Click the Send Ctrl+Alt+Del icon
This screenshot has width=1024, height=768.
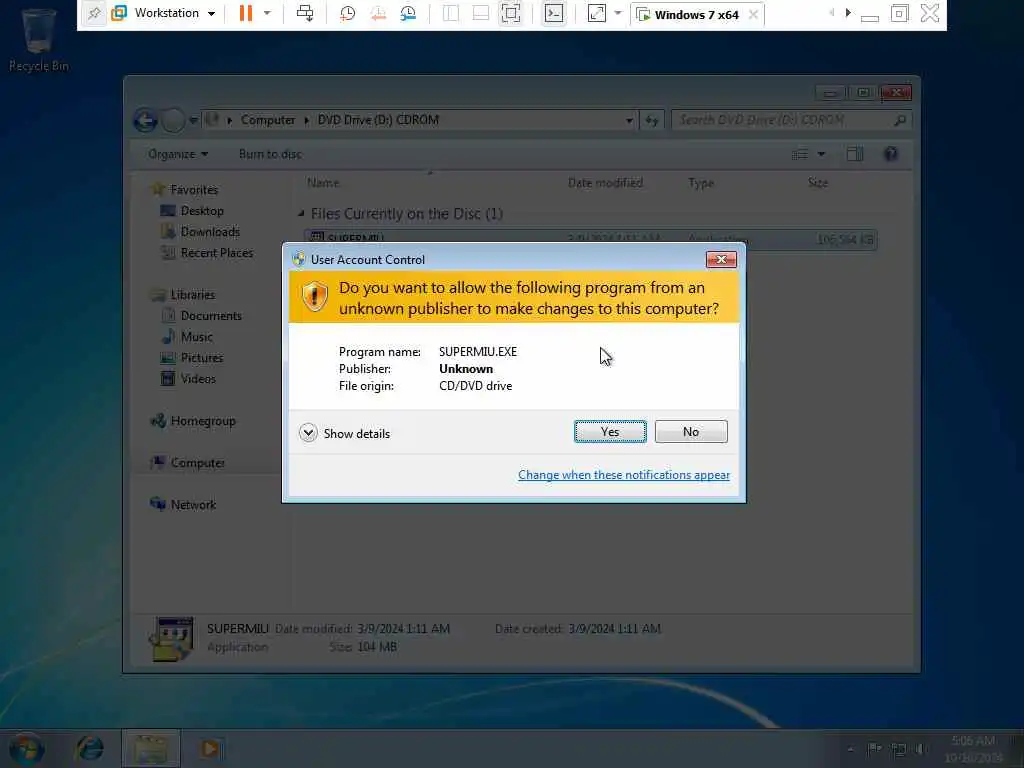pos(305,14)
